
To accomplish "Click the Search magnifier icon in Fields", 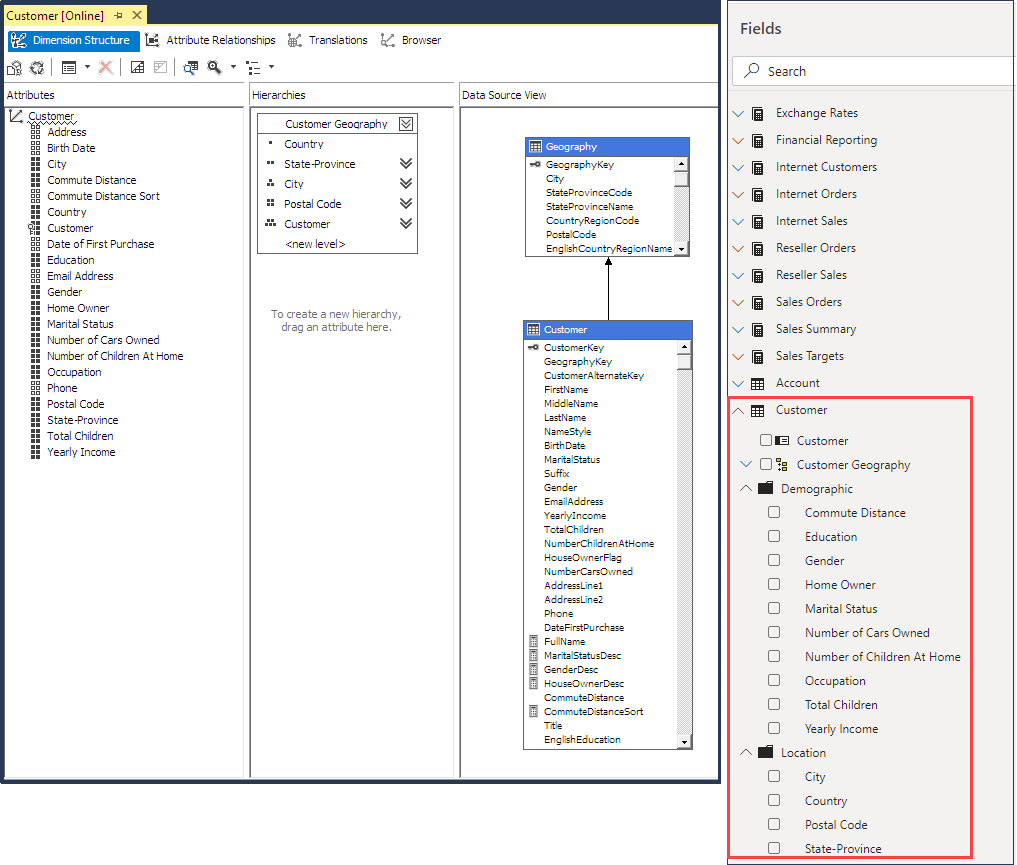I will coord(752,71).
